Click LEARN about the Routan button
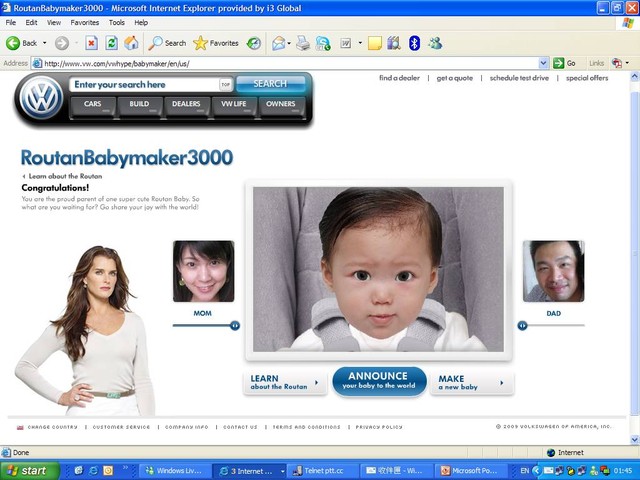Image resolution: width=640 pixels, height=480 pixels. click(x=284, y=382)
